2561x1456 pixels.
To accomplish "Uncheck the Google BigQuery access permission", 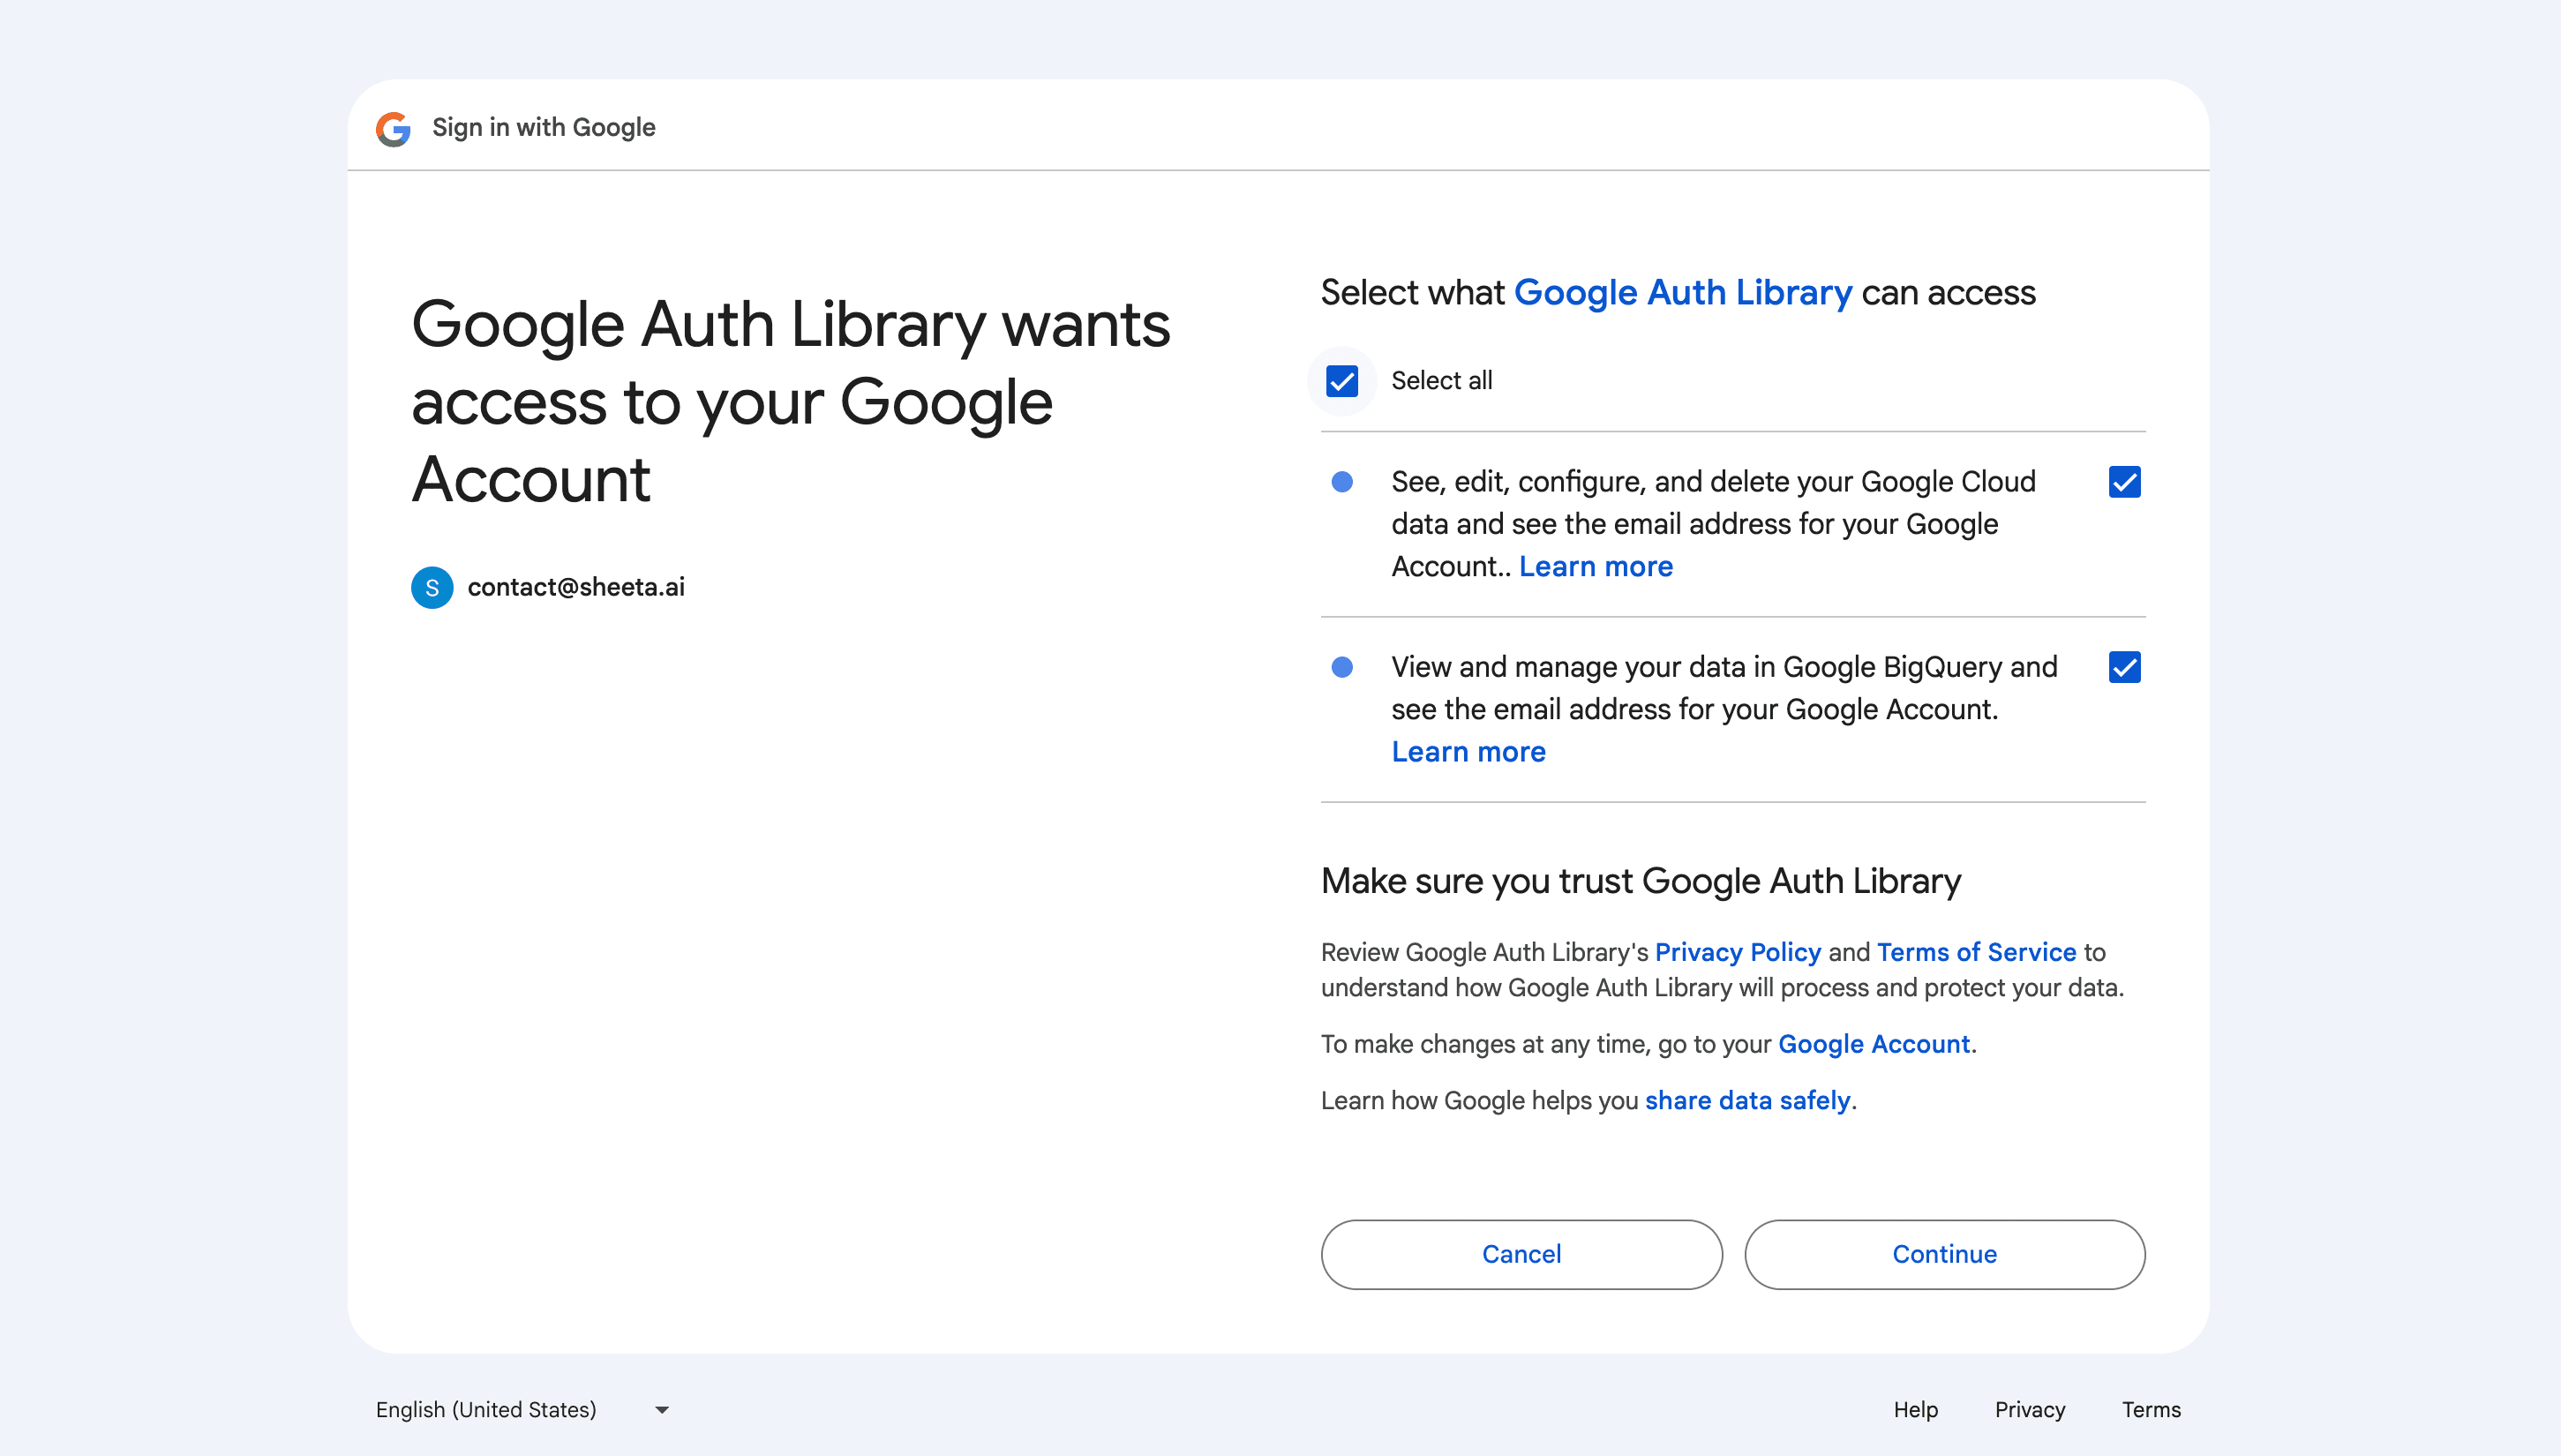I will point(2124,668).
